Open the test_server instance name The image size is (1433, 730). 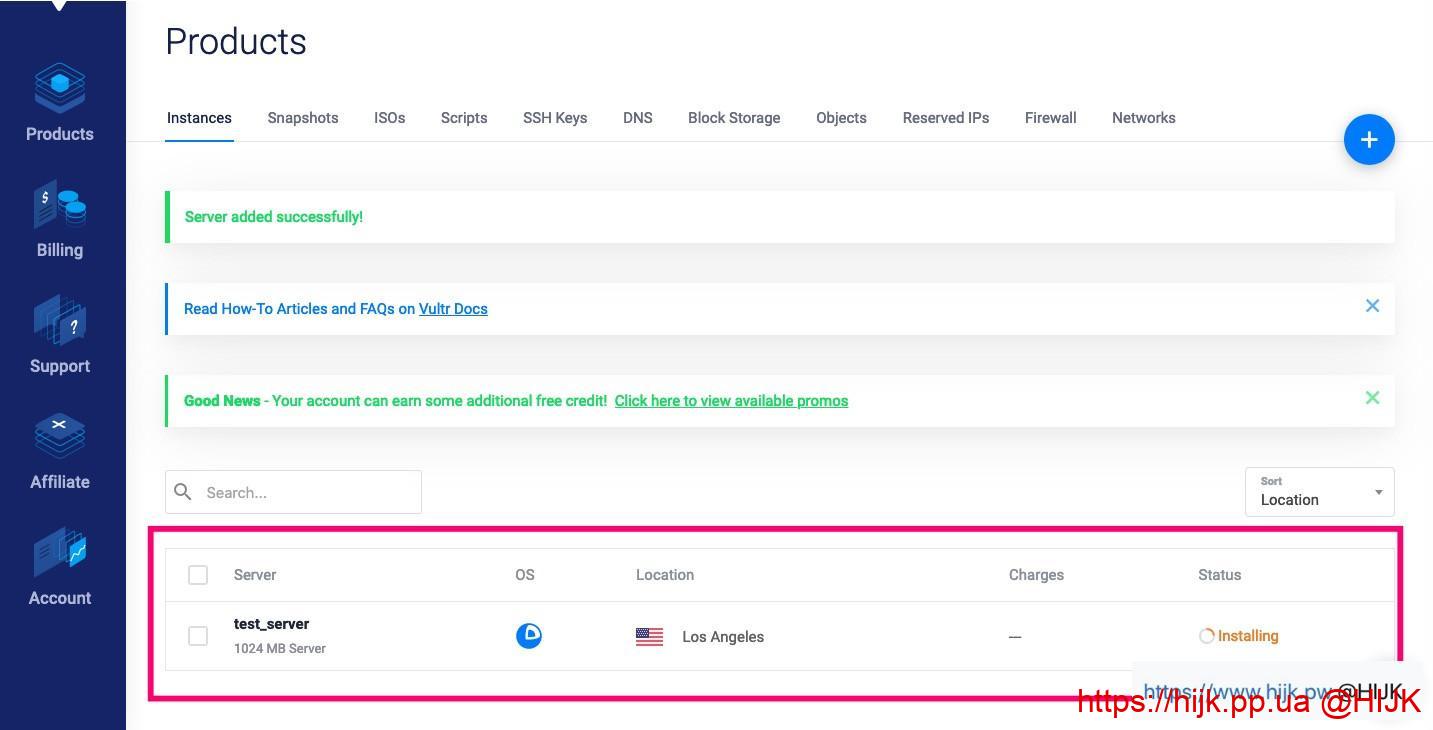tap(271, 624)
